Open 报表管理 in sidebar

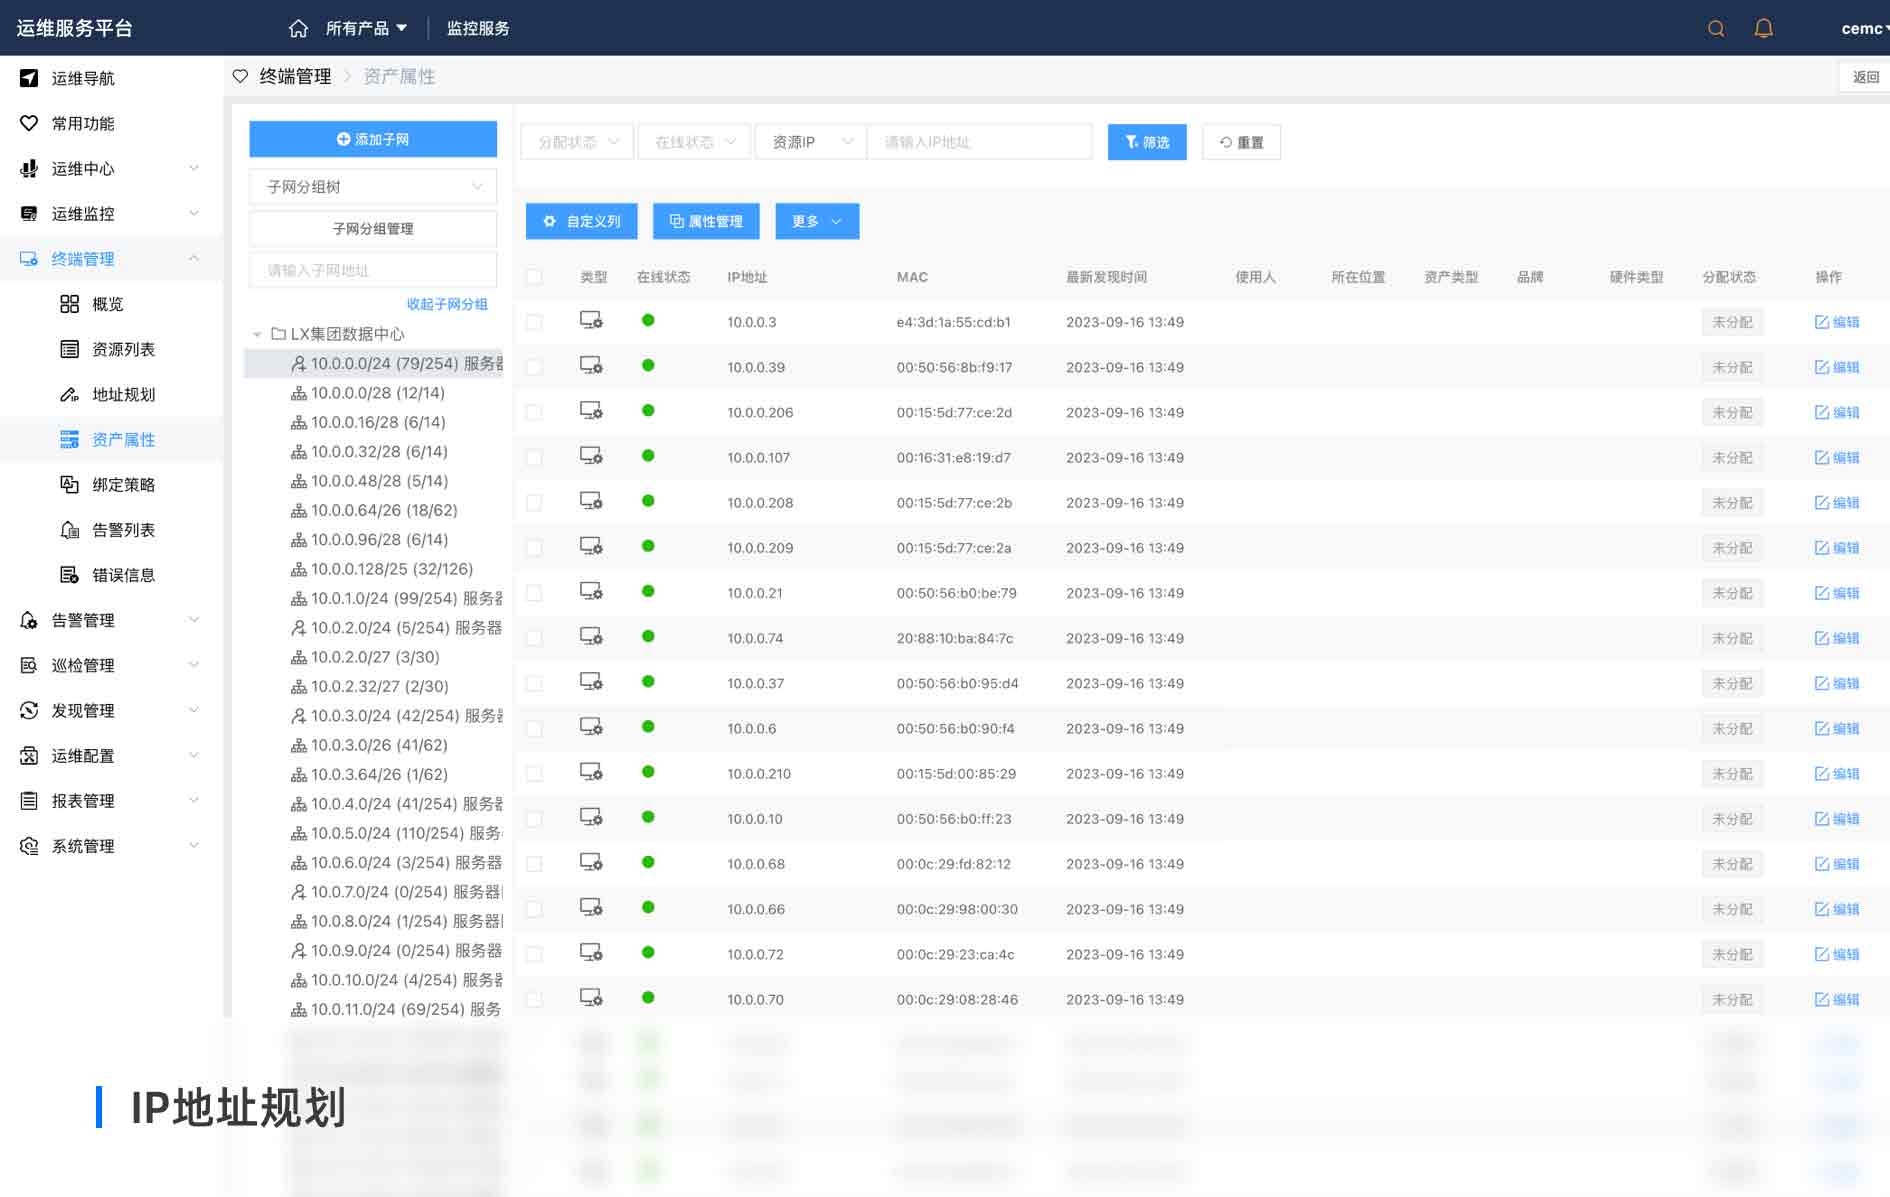(110, 800)
